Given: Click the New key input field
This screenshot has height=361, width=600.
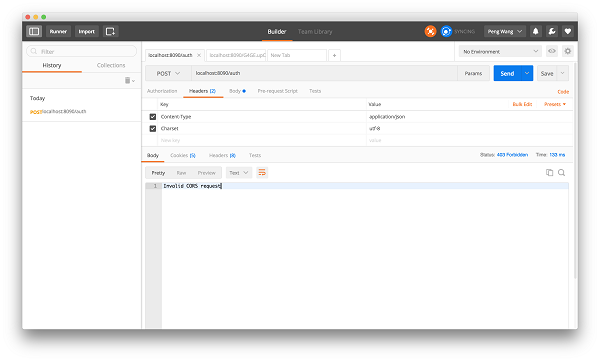Looking at the screenshot, I should 262,140.
